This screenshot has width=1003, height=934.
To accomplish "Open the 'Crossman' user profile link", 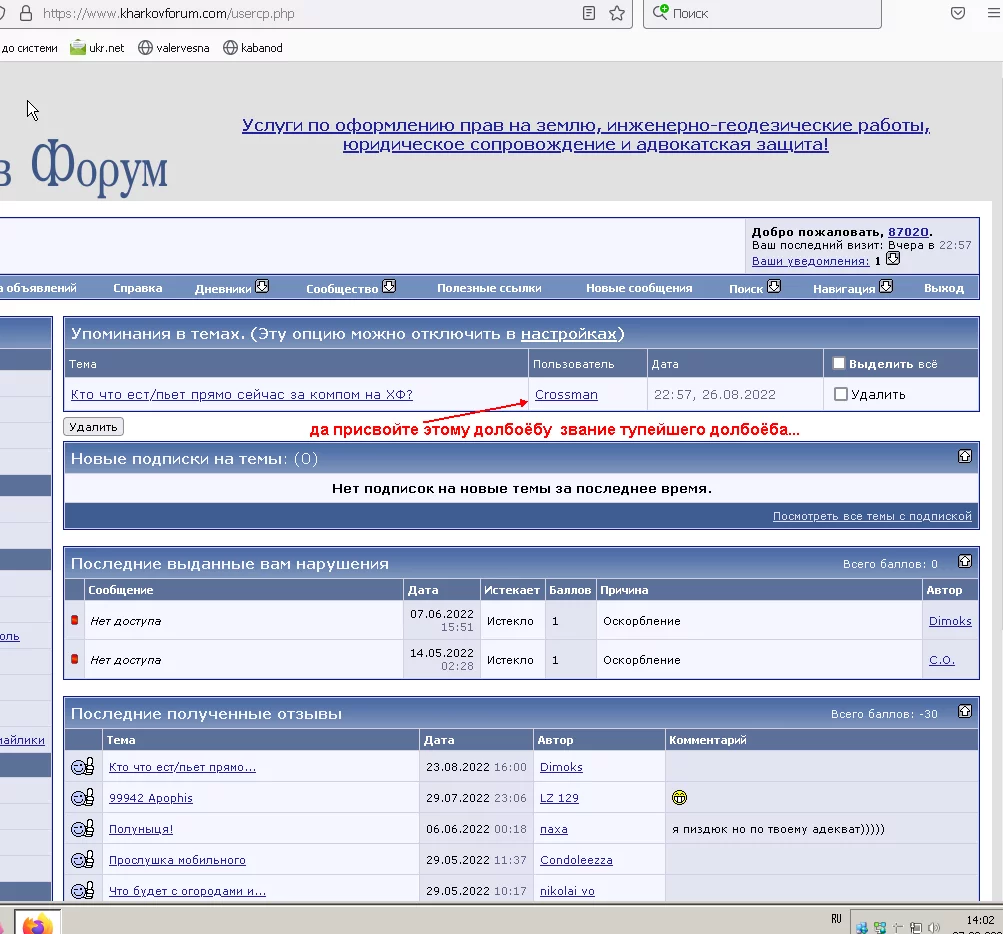I will 566,394.
